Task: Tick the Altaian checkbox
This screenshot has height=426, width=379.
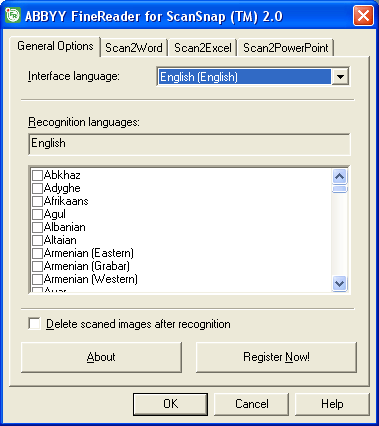Action: pos(37,240)
